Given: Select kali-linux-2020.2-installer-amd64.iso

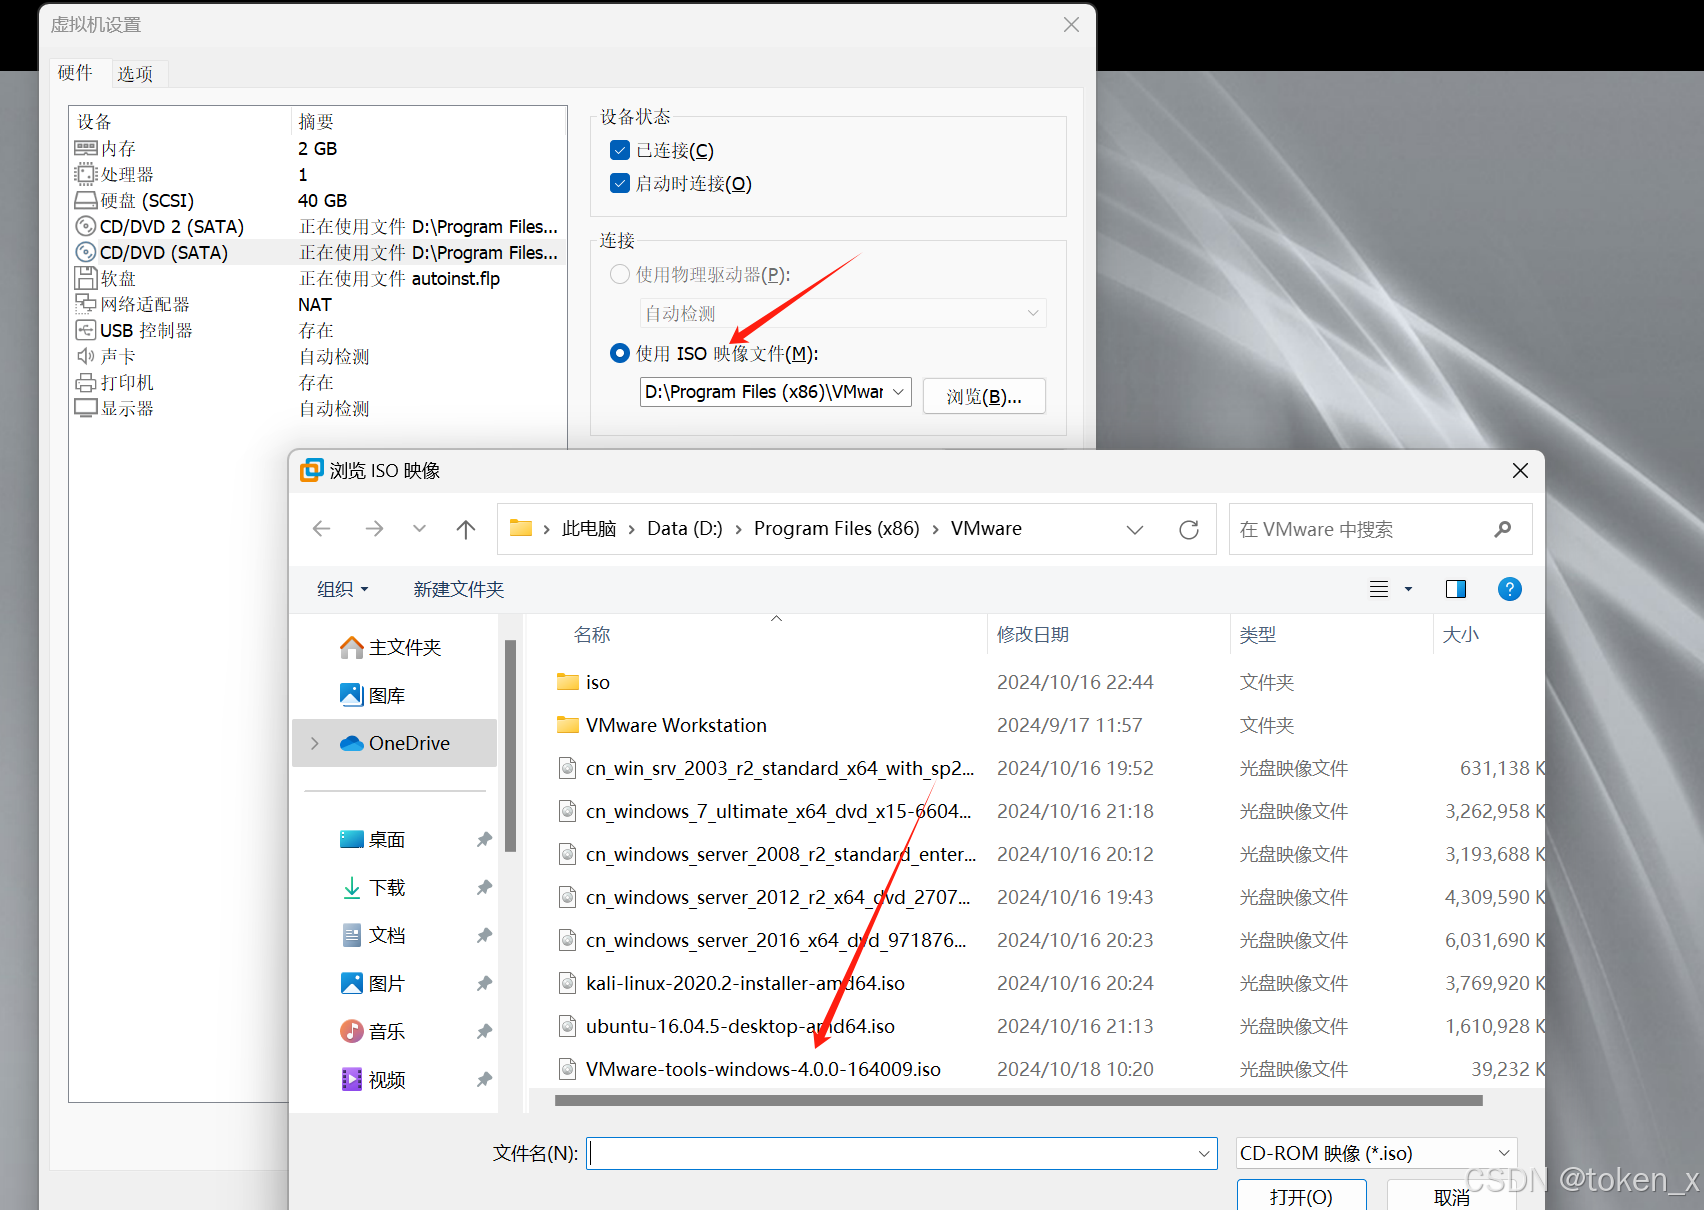Looking at the screenshot, I should point(731,983).
